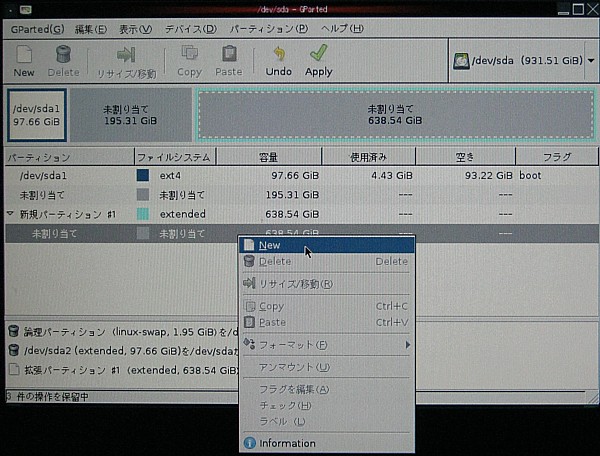Click the extended 638.54 GiB capacity cell
This screenshot has height=456, width=600.
pyautogui.click(x=292, y=214)
